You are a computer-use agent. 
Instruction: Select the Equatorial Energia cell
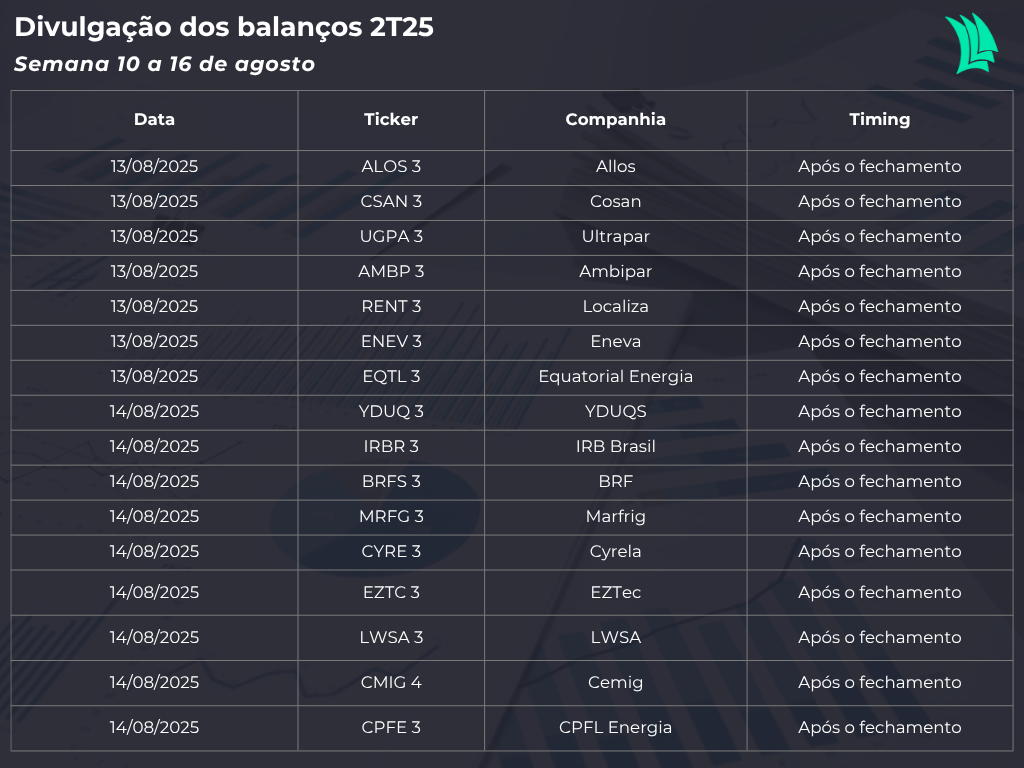(615, 377)
